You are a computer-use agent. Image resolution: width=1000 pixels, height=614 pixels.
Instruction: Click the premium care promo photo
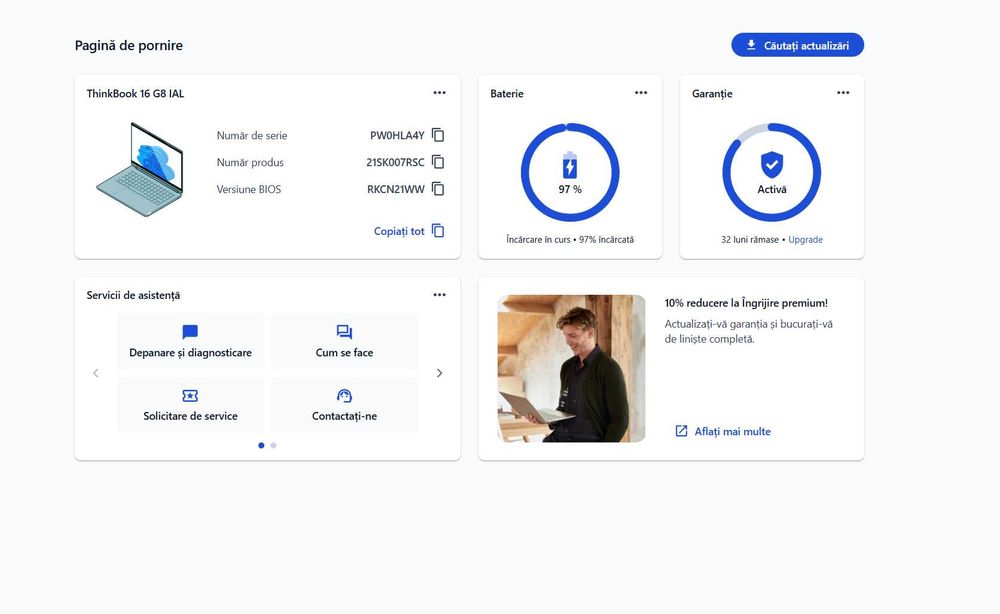point(571,369)
